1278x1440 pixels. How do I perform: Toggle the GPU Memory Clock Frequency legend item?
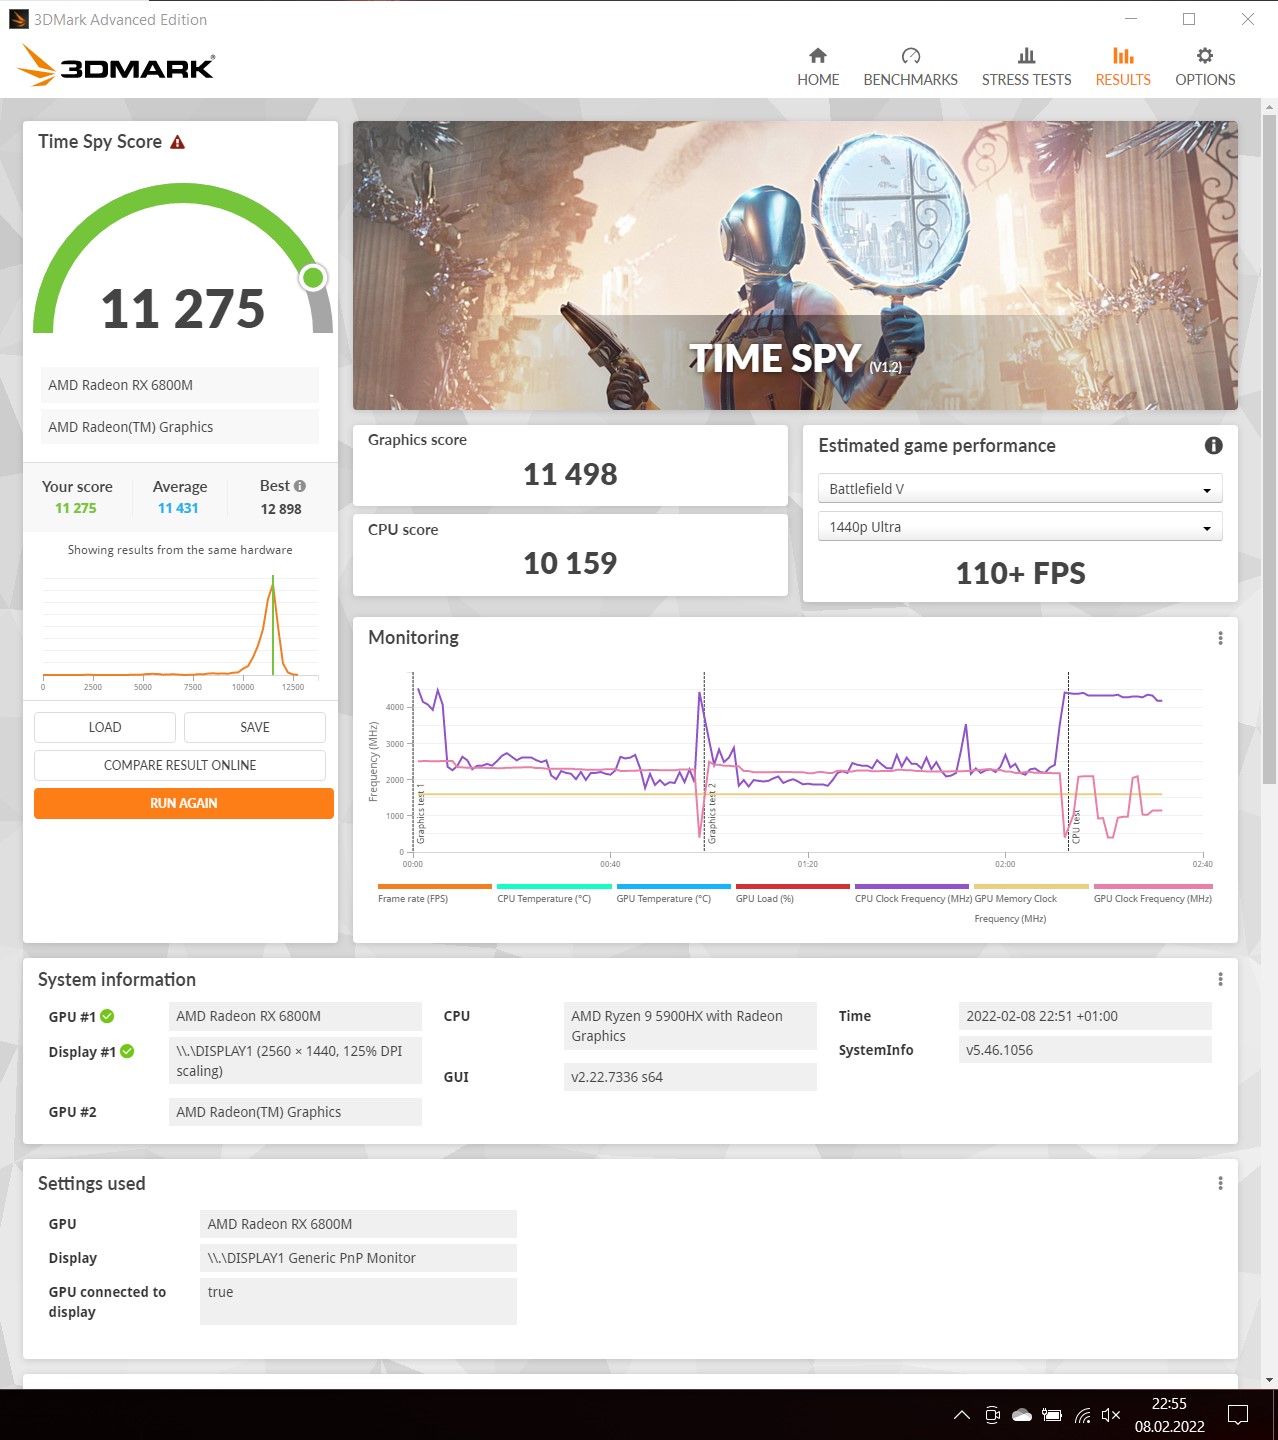(x=1030, y=903)
